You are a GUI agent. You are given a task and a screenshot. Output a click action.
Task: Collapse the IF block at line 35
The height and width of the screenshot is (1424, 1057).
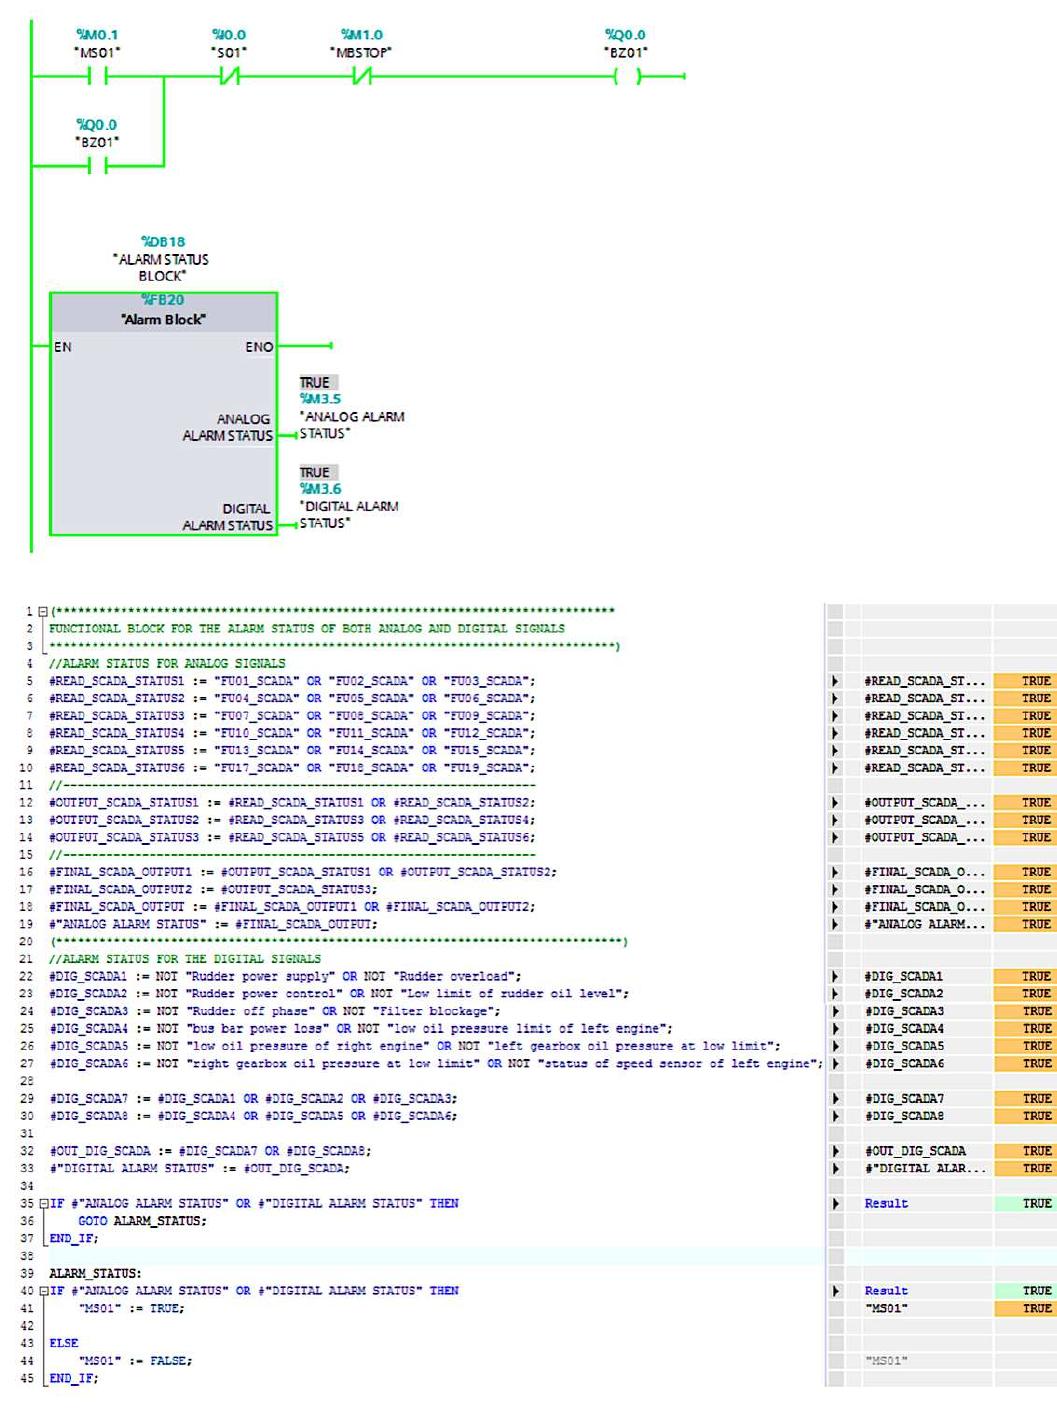(x=42, y=1204)
